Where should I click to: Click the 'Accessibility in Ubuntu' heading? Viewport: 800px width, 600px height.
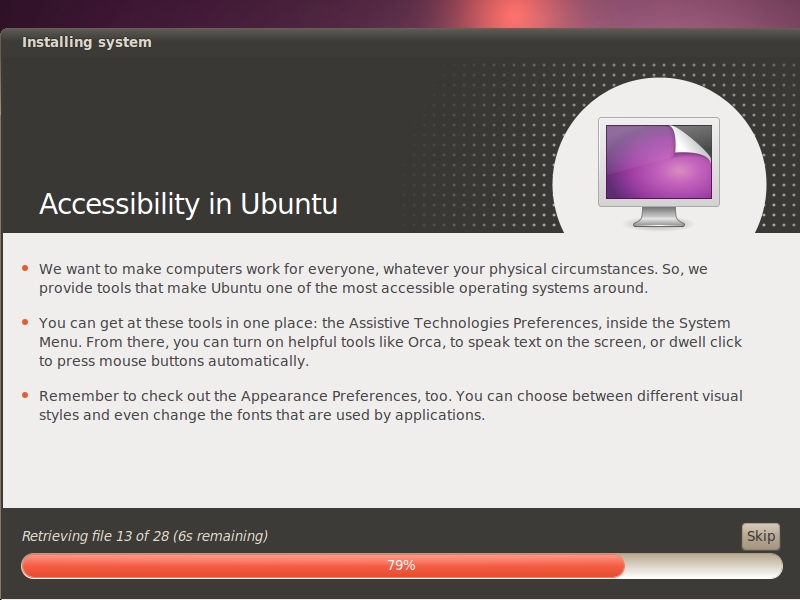[188, 204]
